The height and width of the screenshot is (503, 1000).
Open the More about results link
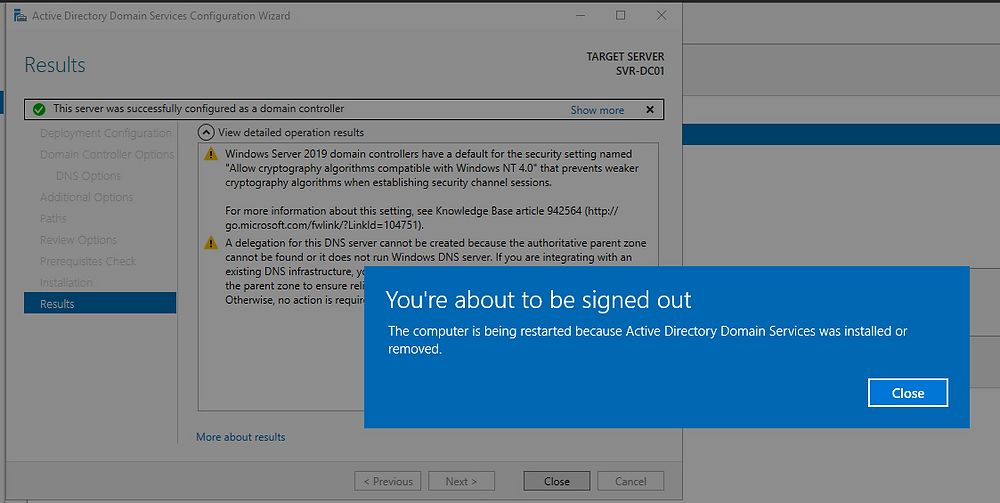[x=240, y=437]
